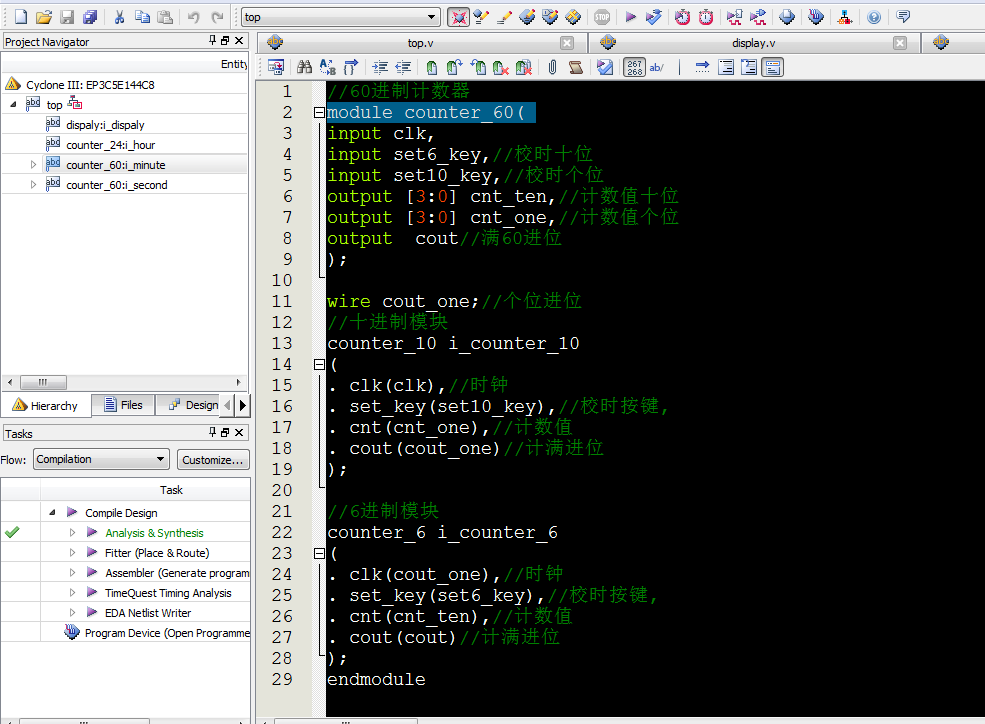Close the display.v tab
985x724 pixels.
pyautogui.click(x=900, y=43)
